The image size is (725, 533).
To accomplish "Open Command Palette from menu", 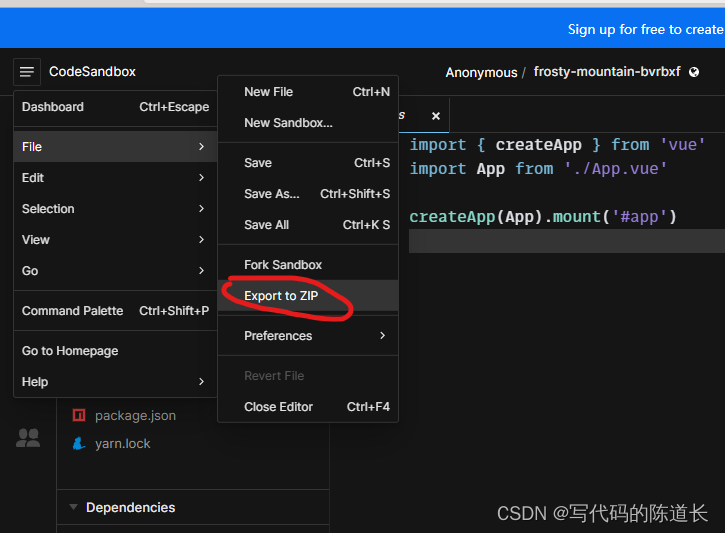I will click(x=115, y=311).
